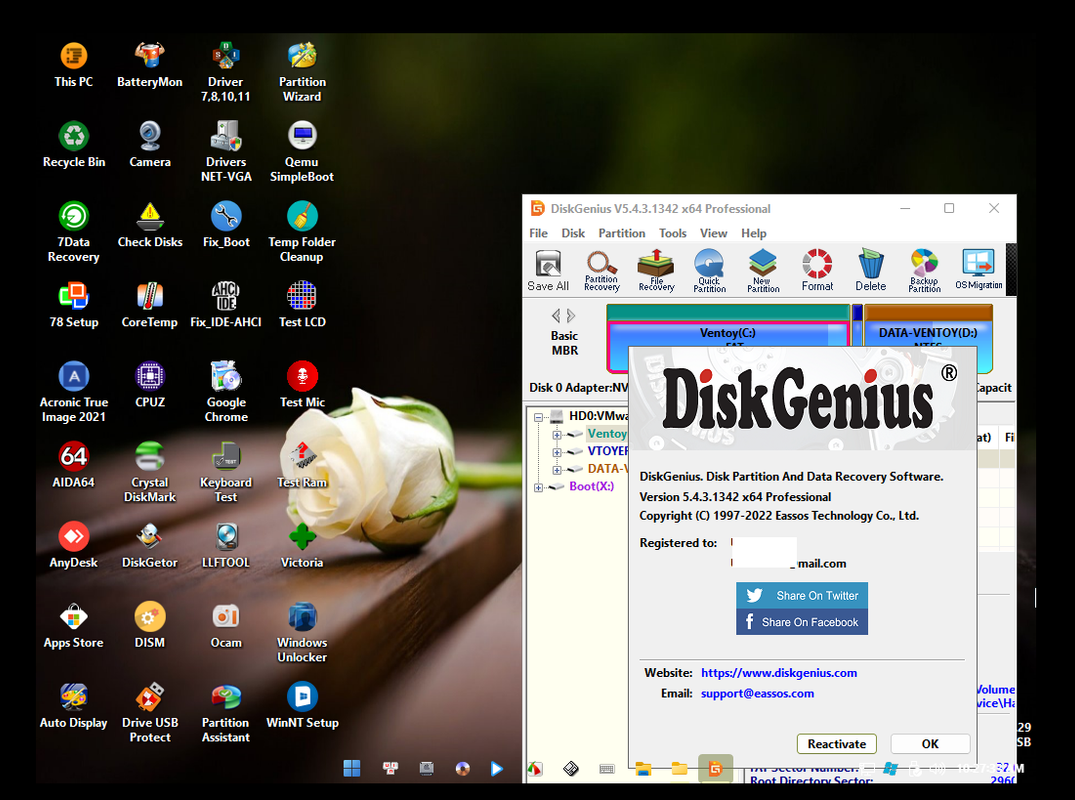Viewport: 1075px width, 800px height.
Task: Open Fix_Boot desktop icon
Action: click(x=226, y=225)
